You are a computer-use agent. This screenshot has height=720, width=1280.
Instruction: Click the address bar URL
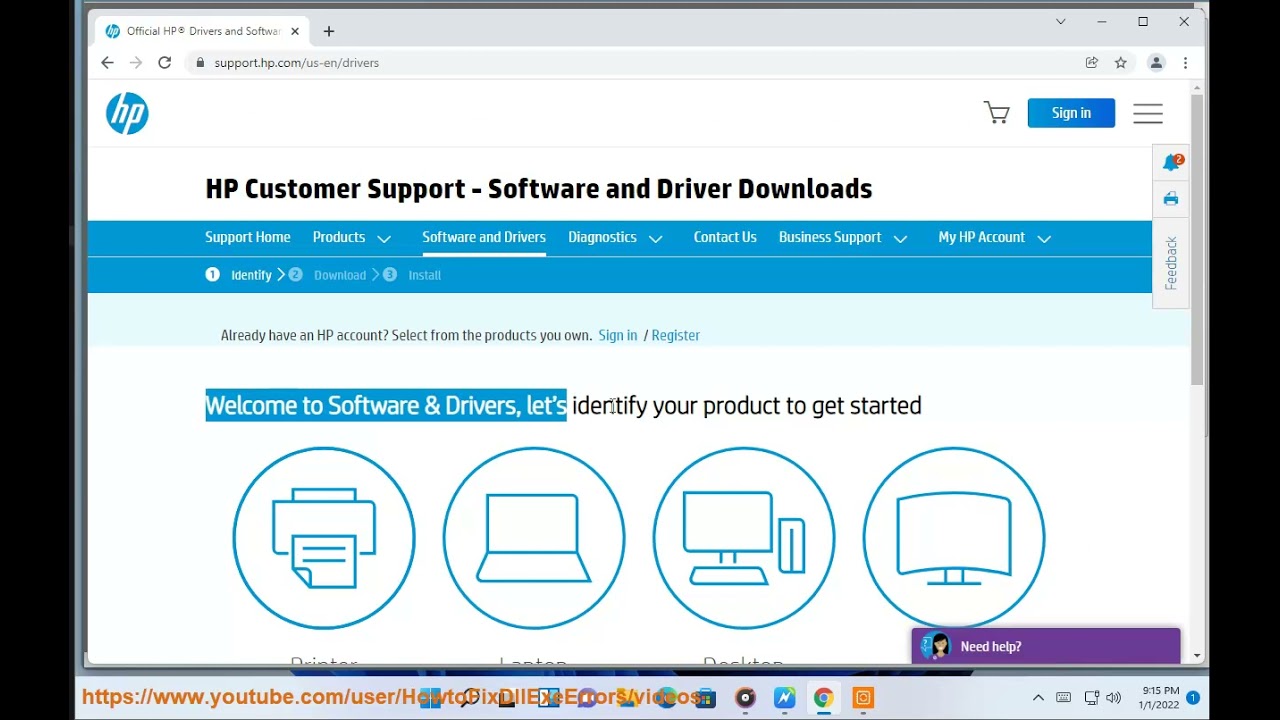point(296,62)
